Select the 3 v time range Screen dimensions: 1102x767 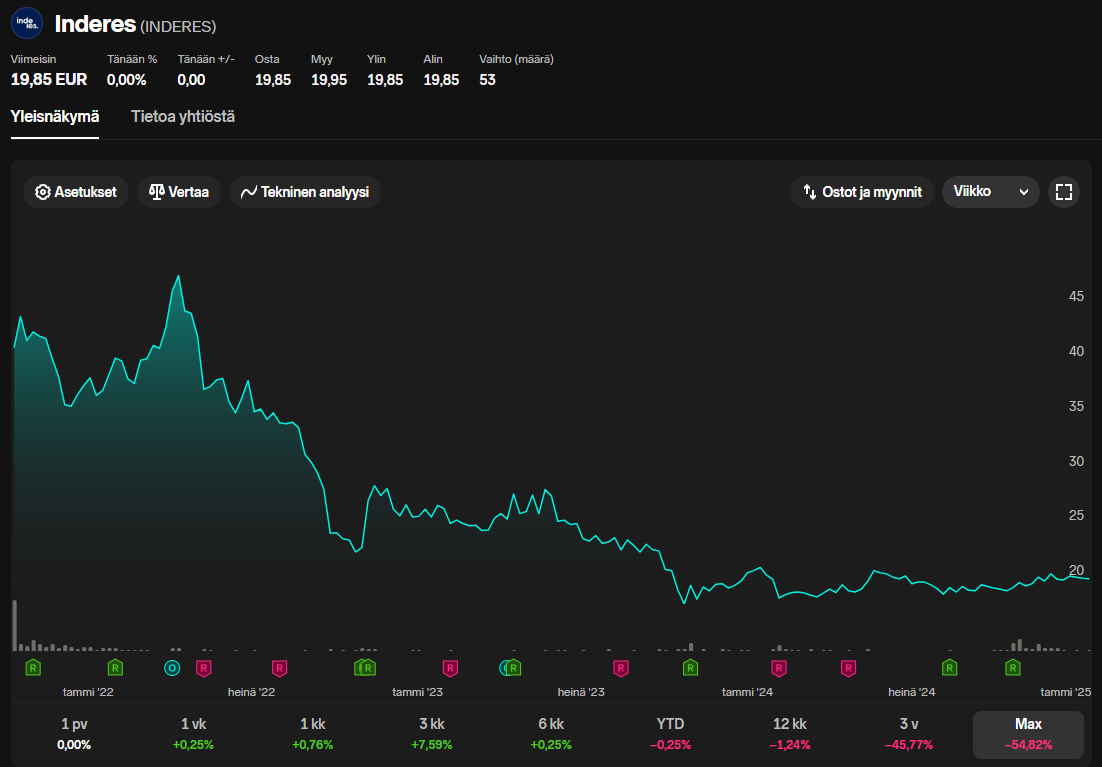tap(909, 734)
